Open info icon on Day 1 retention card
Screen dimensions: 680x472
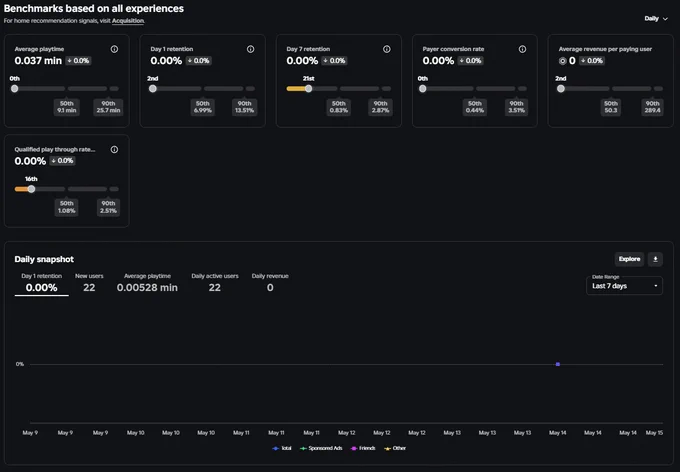[250, 49]
